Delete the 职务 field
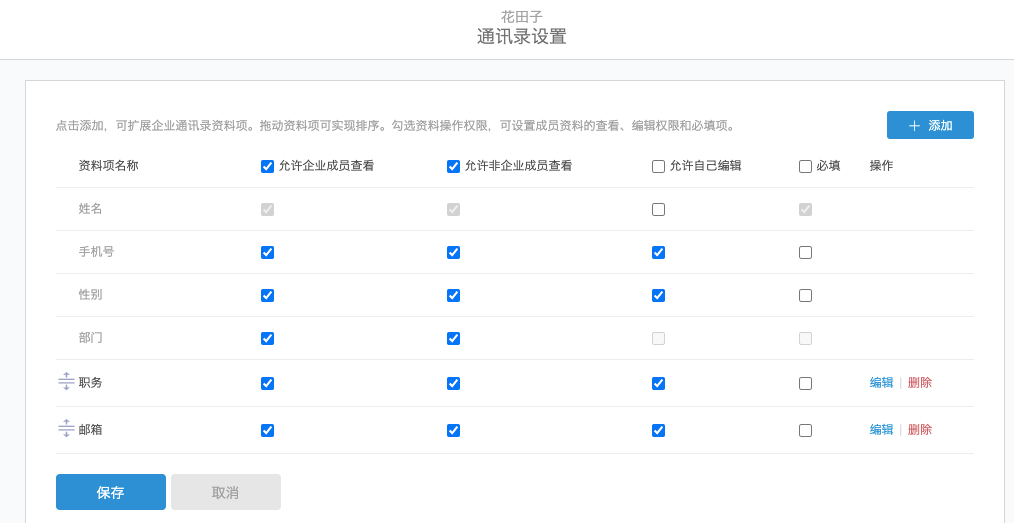The image size is (1014, 523). (x=920, y=383)
